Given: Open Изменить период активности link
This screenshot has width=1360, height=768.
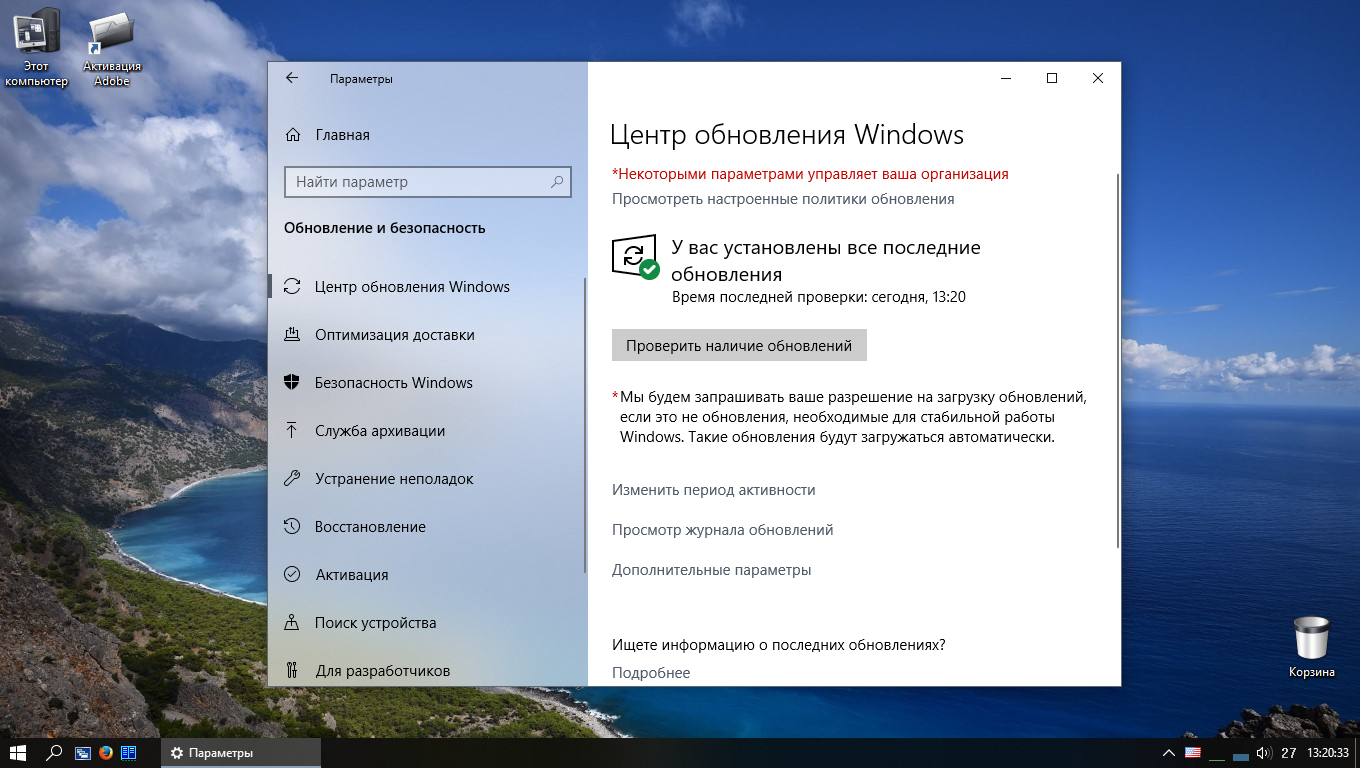Looking at the screenshot, I should [714, 490].
